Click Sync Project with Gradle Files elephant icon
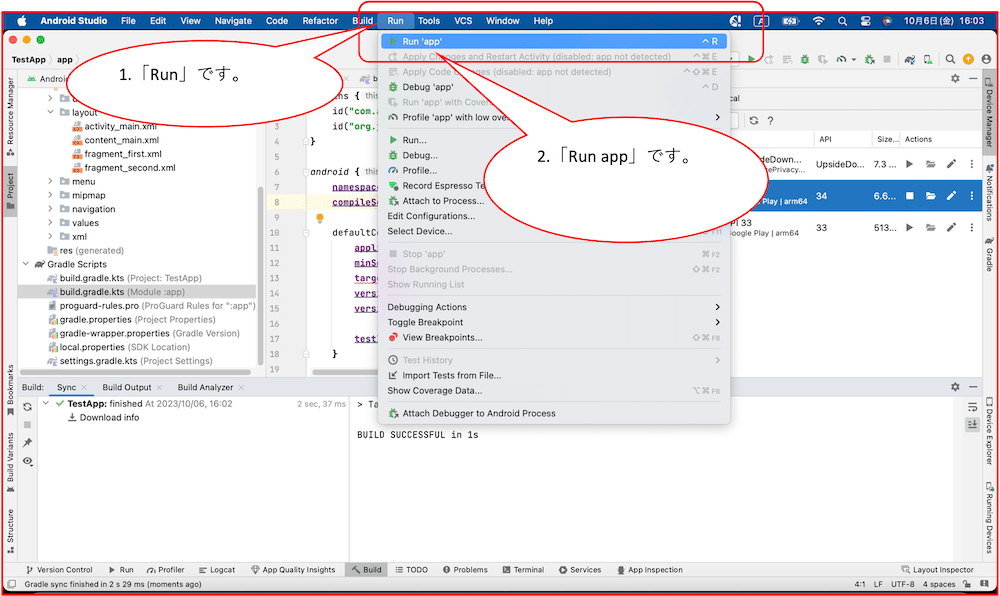The image size is (1000, 596). (910, 59)
